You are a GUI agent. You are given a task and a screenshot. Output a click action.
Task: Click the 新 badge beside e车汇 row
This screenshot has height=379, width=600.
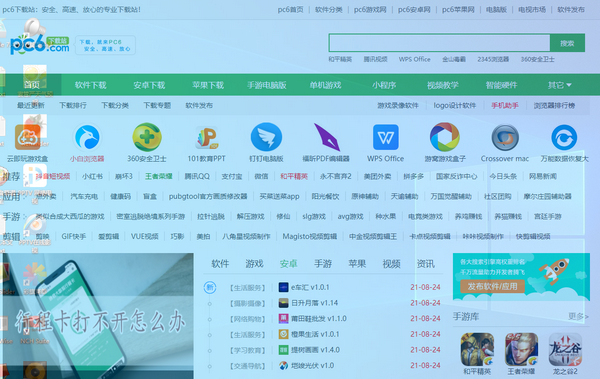click(x=210, y=287)
